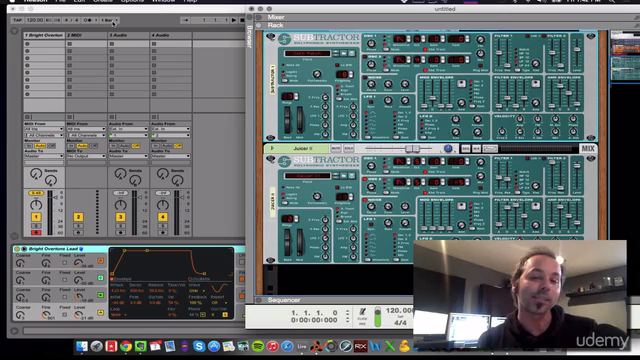Click MUTE button on Juicer II mix channel

[336, 149]
